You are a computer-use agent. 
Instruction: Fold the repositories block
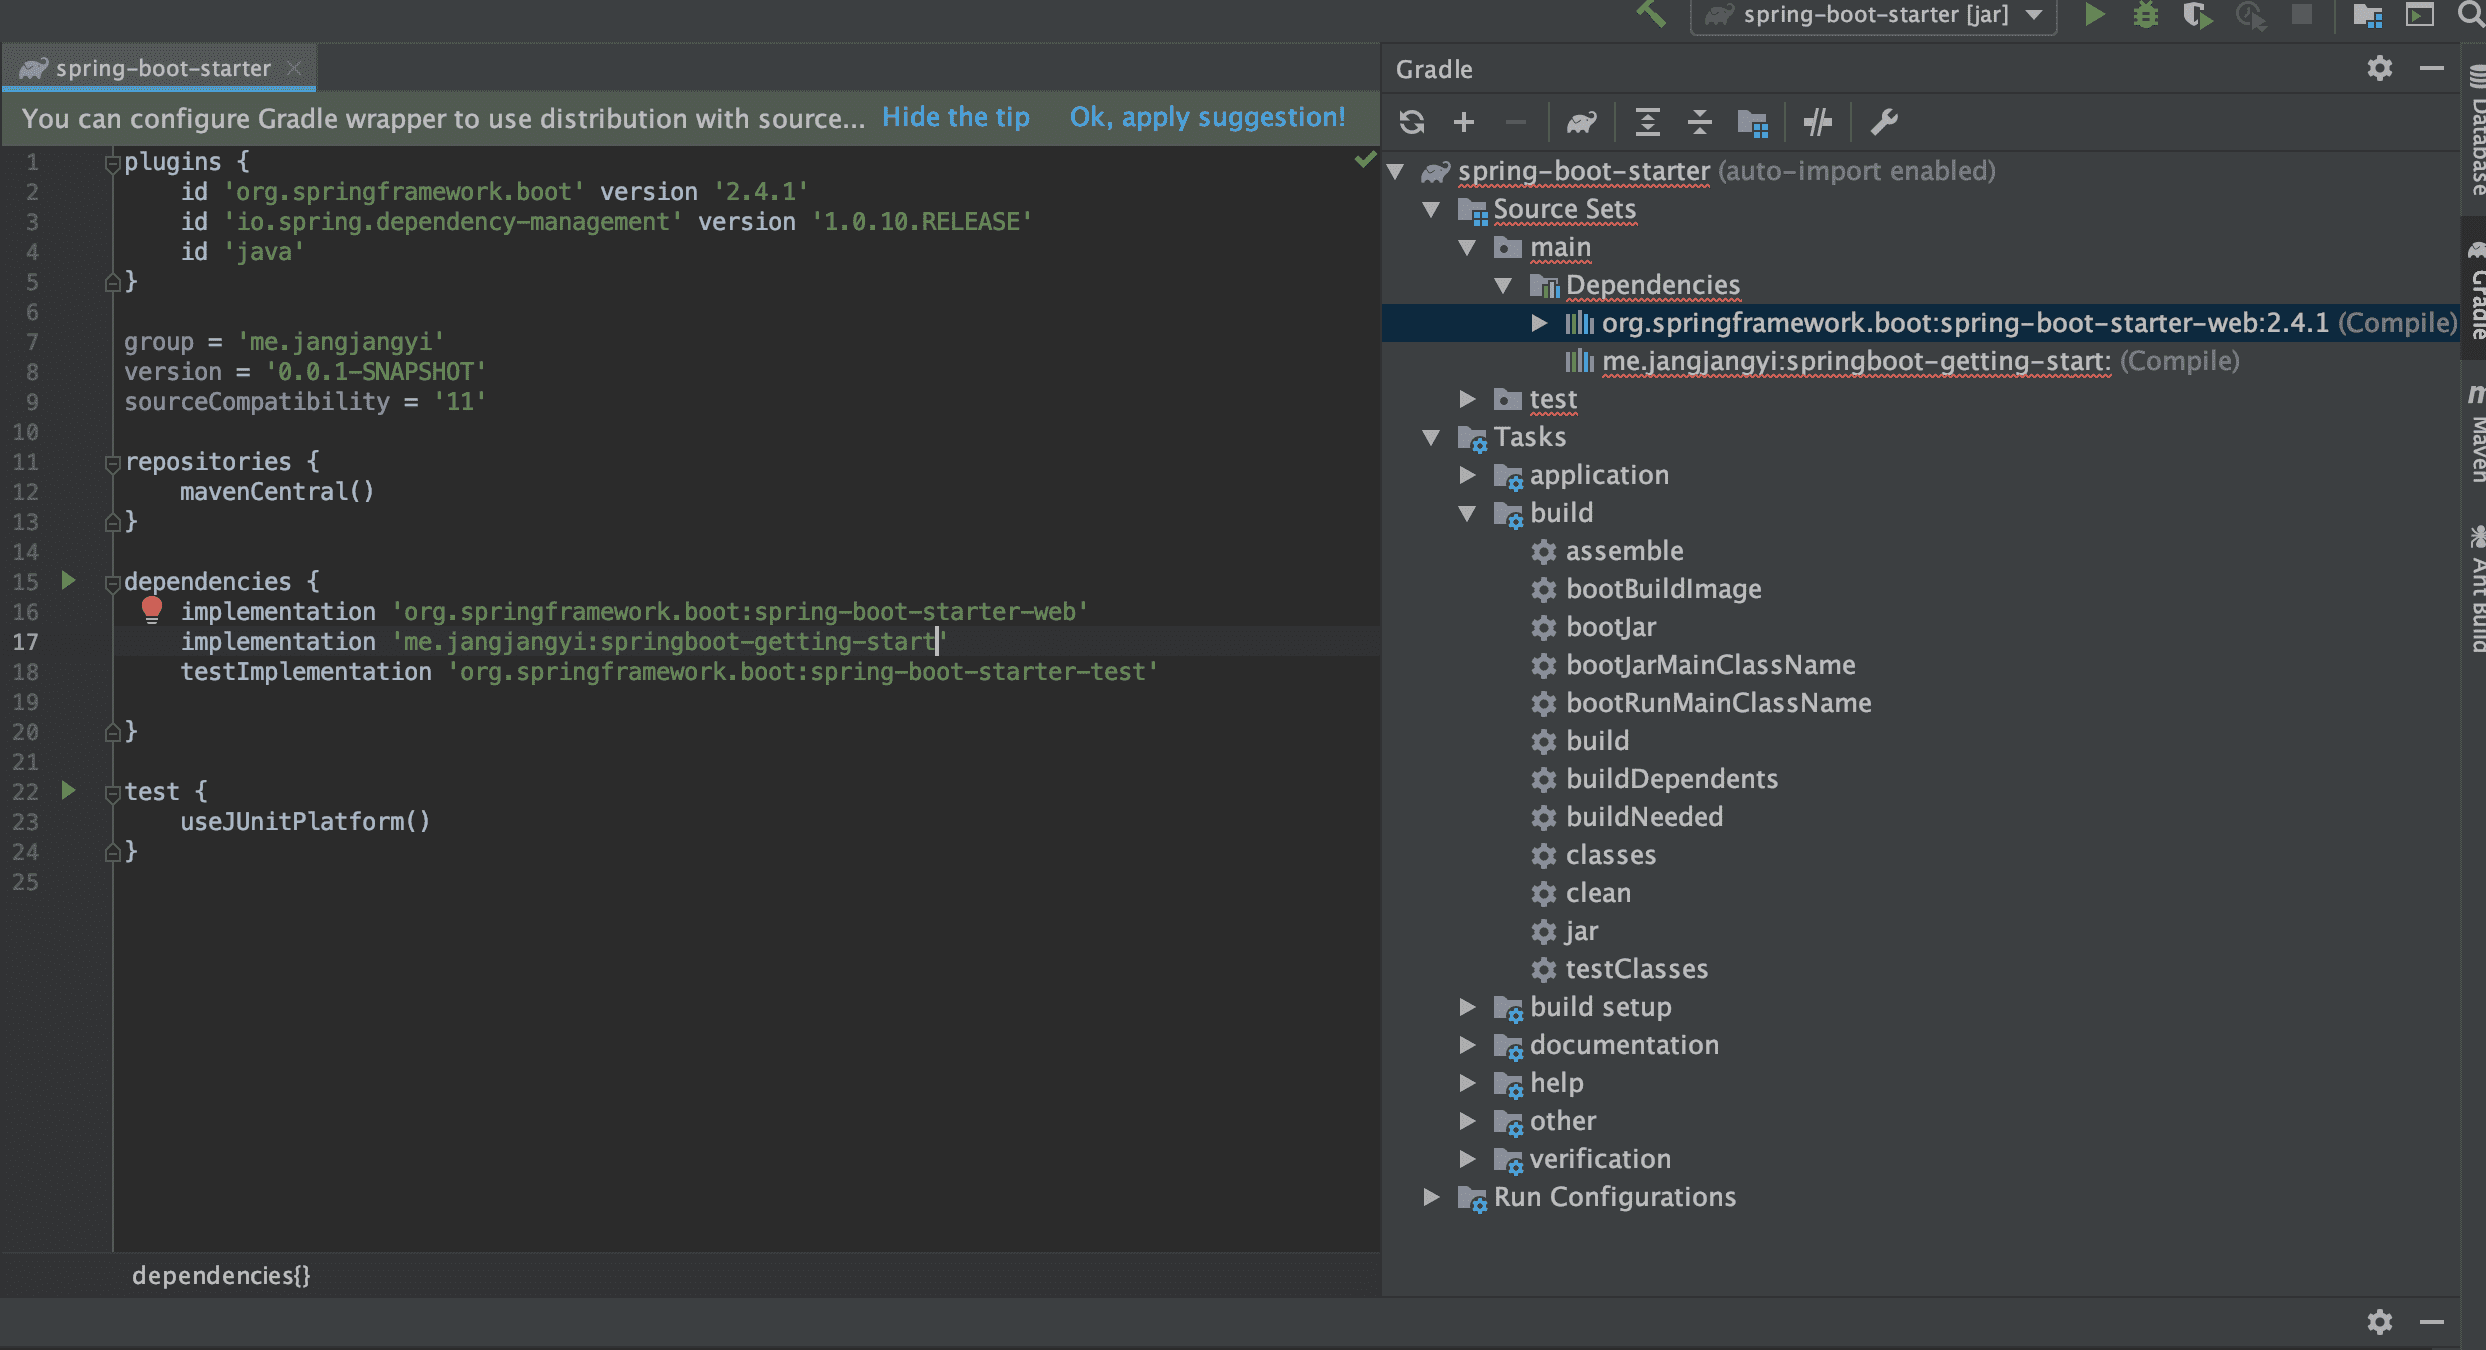(x=112, y=463)
